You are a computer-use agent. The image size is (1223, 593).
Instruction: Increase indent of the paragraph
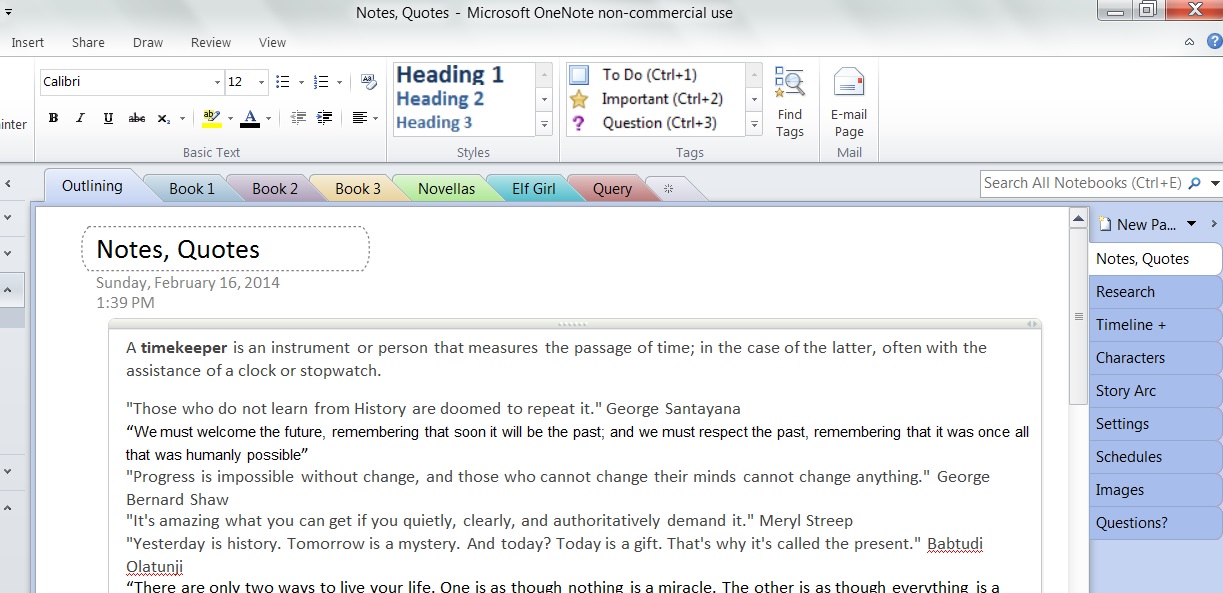(324, 118)
